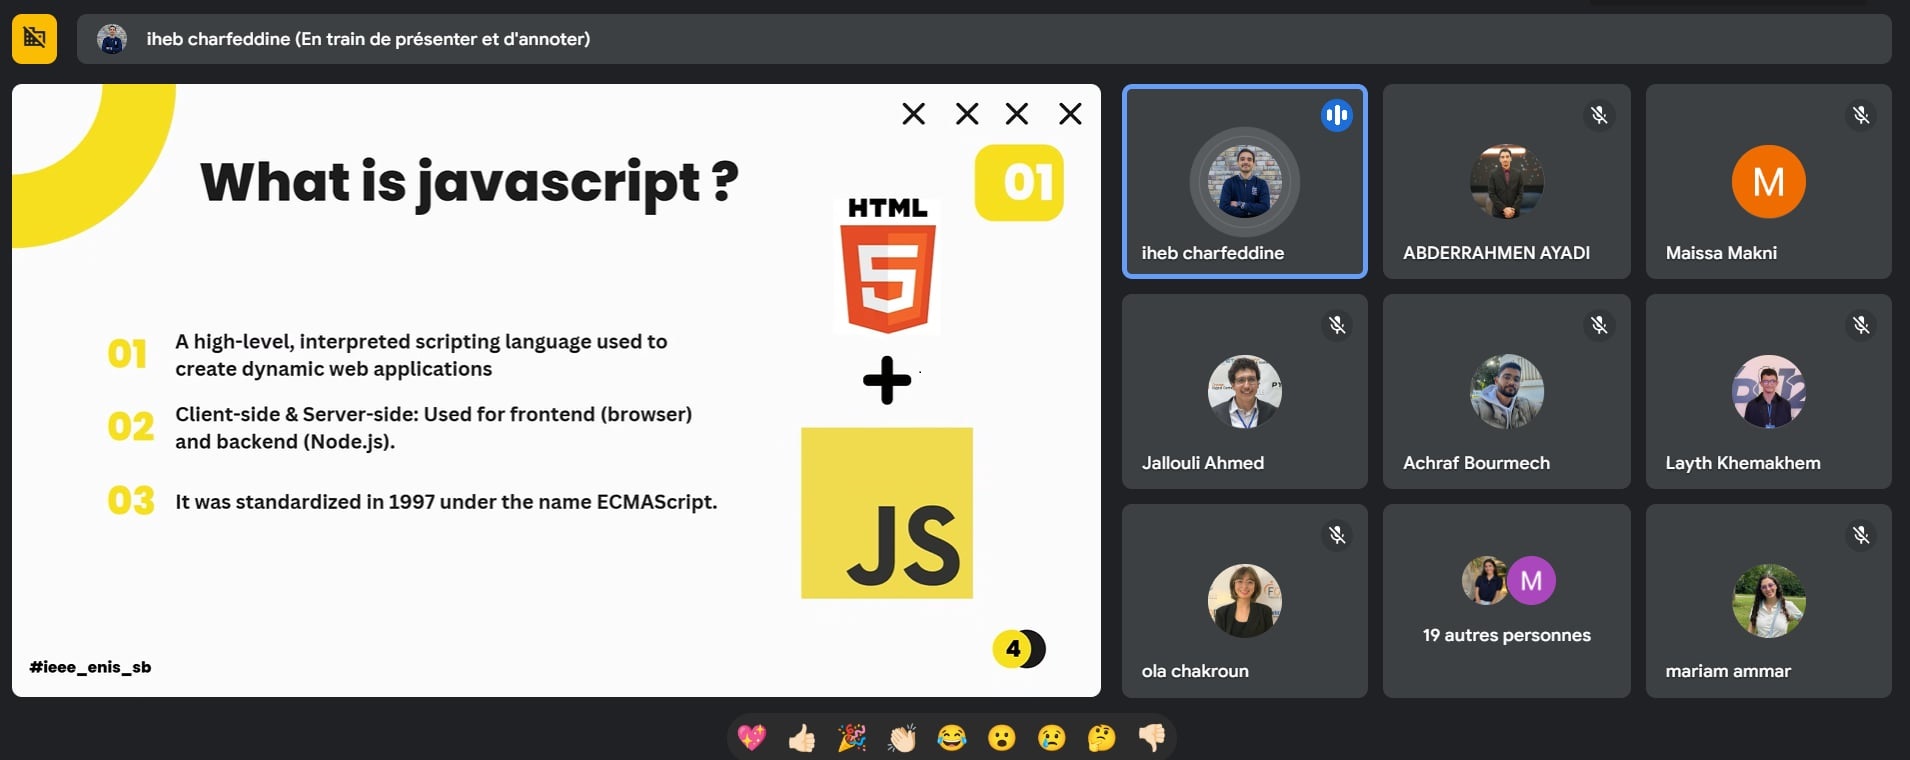The height and width of the screenshot is (760, 1910).
Task: Send the thumbs down reaction
Action: click(x=1151, y=738)
